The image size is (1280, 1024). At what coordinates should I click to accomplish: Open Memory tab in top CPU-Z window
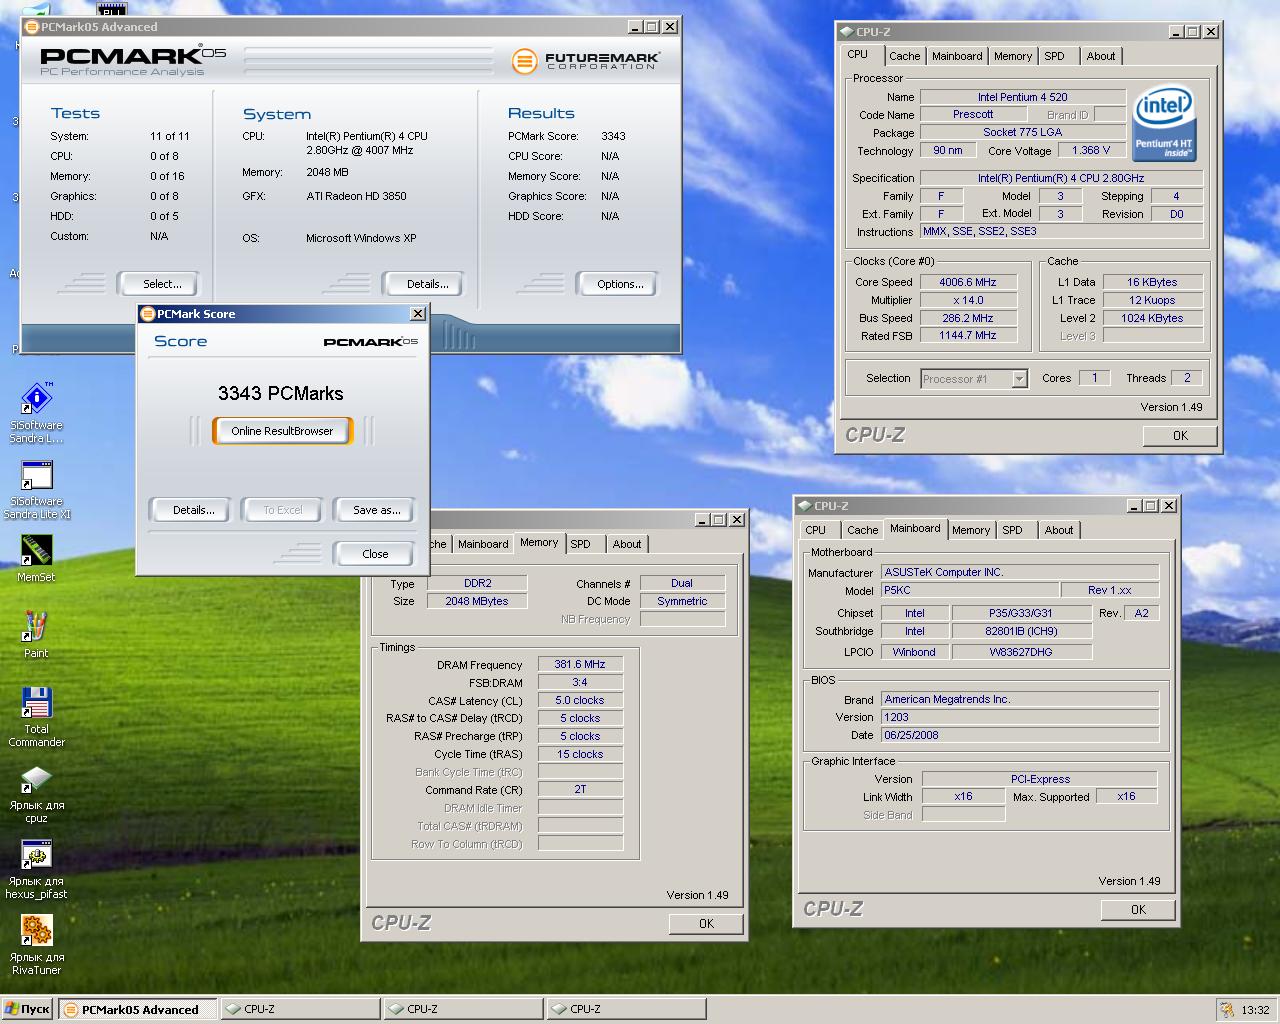coord(1013,56)
